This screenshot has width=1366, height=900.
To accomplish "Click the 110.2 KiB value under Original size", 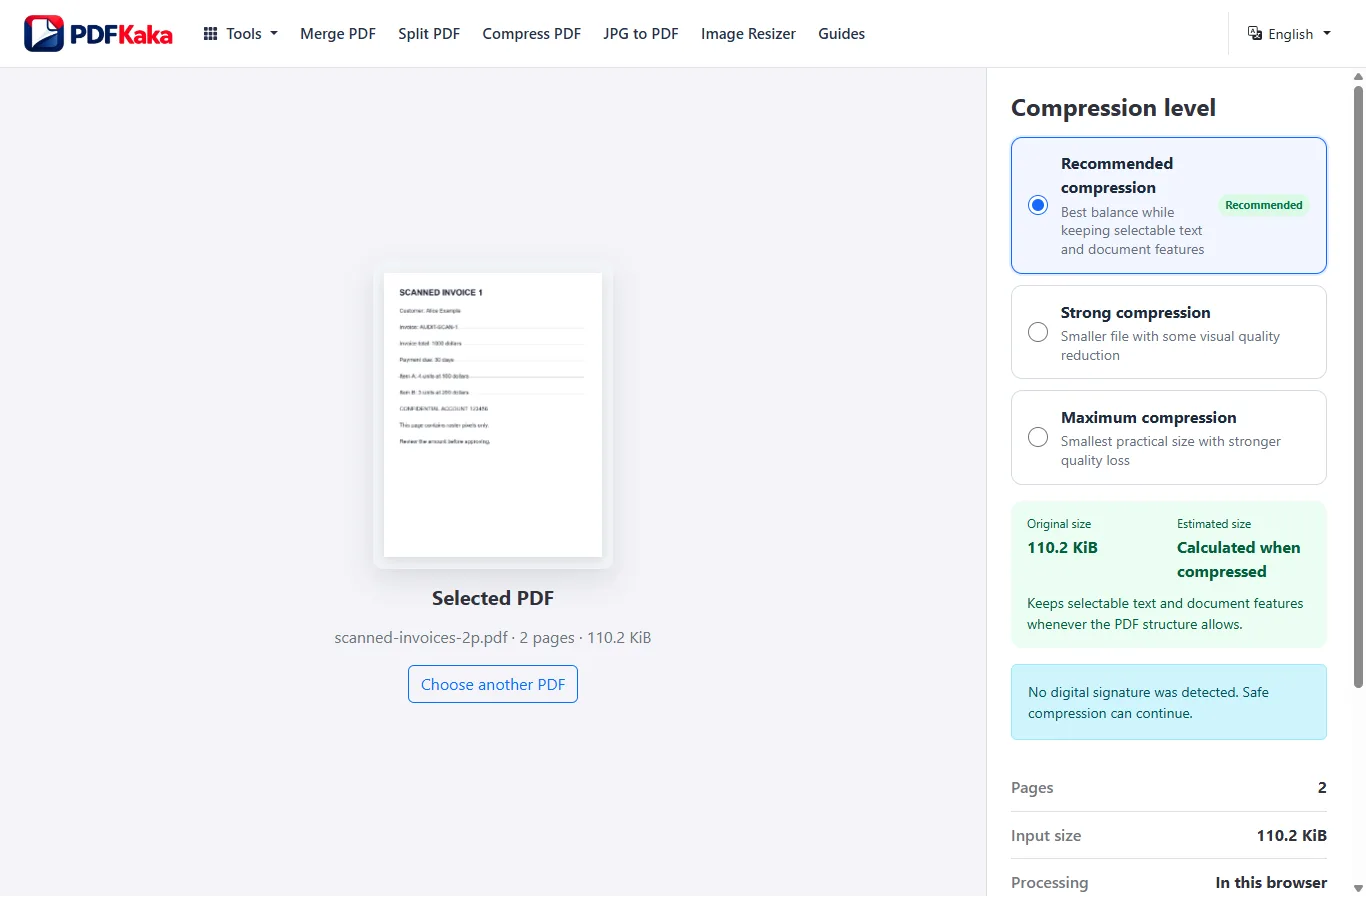I will pos(1062,548).
